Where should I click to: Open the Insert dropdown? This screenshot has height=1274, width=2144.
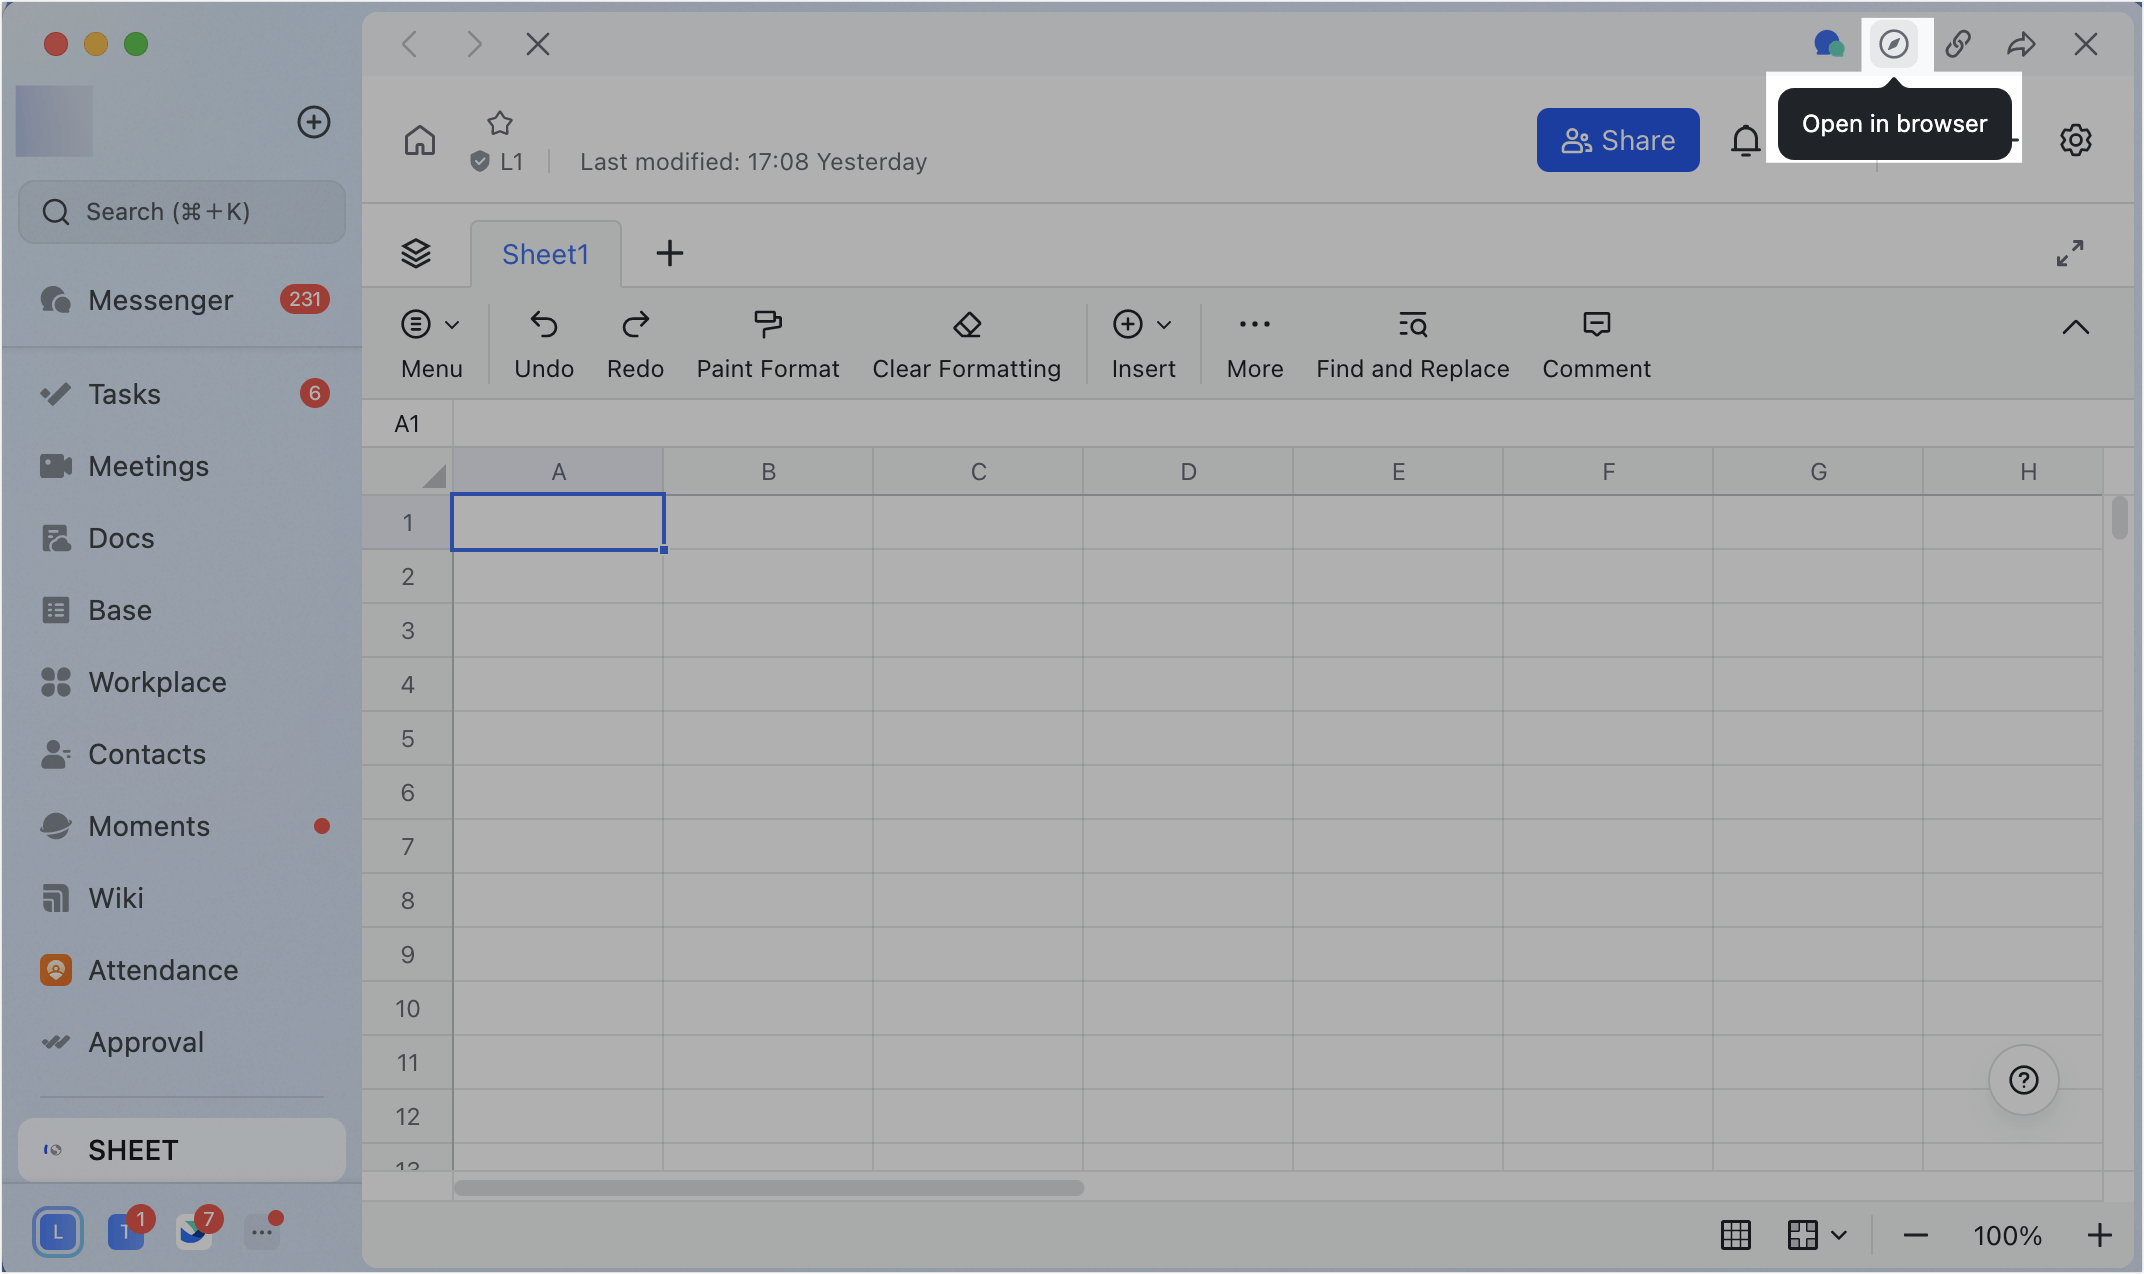pos(1143,344)
